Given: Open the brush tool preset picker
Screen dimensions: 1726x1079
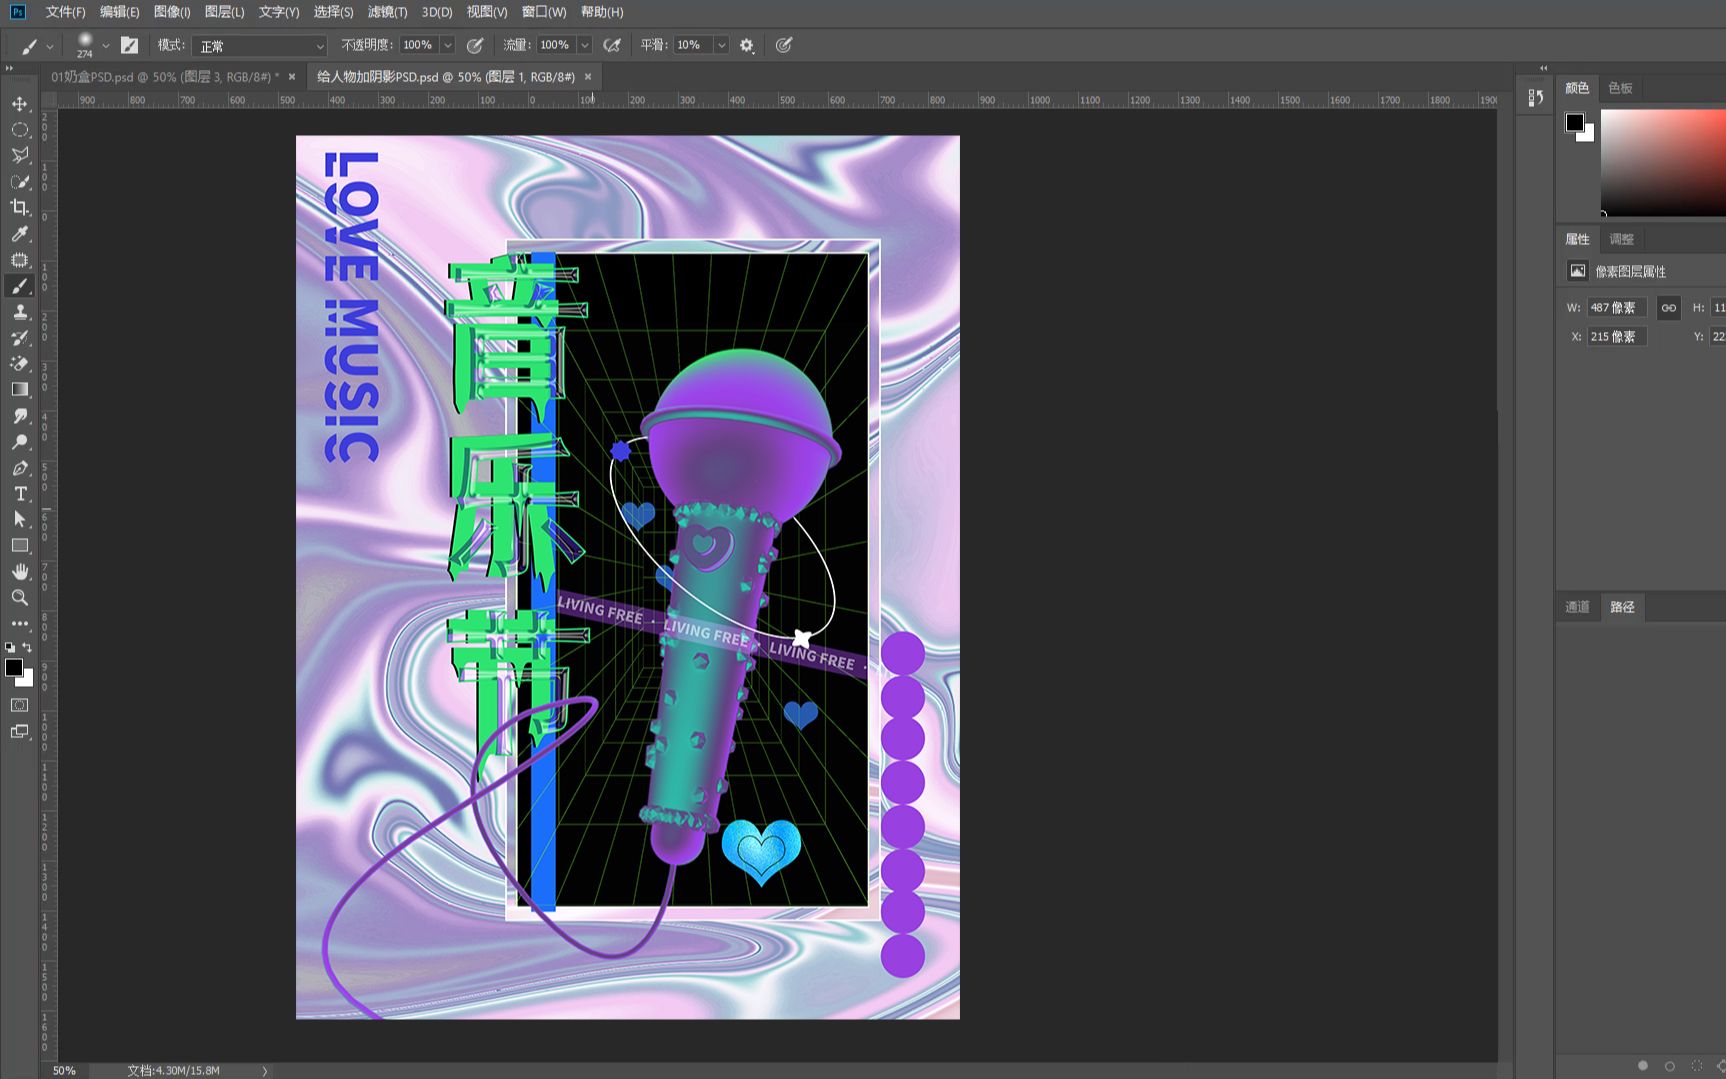Looking at the screenshot, I should coord(36,46).
